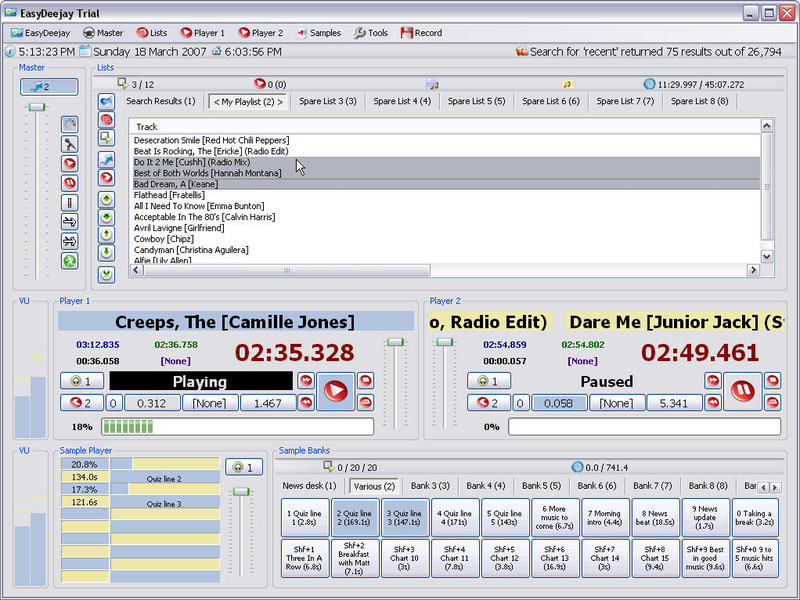Switch to the News desk (1) sample tab

309,486
